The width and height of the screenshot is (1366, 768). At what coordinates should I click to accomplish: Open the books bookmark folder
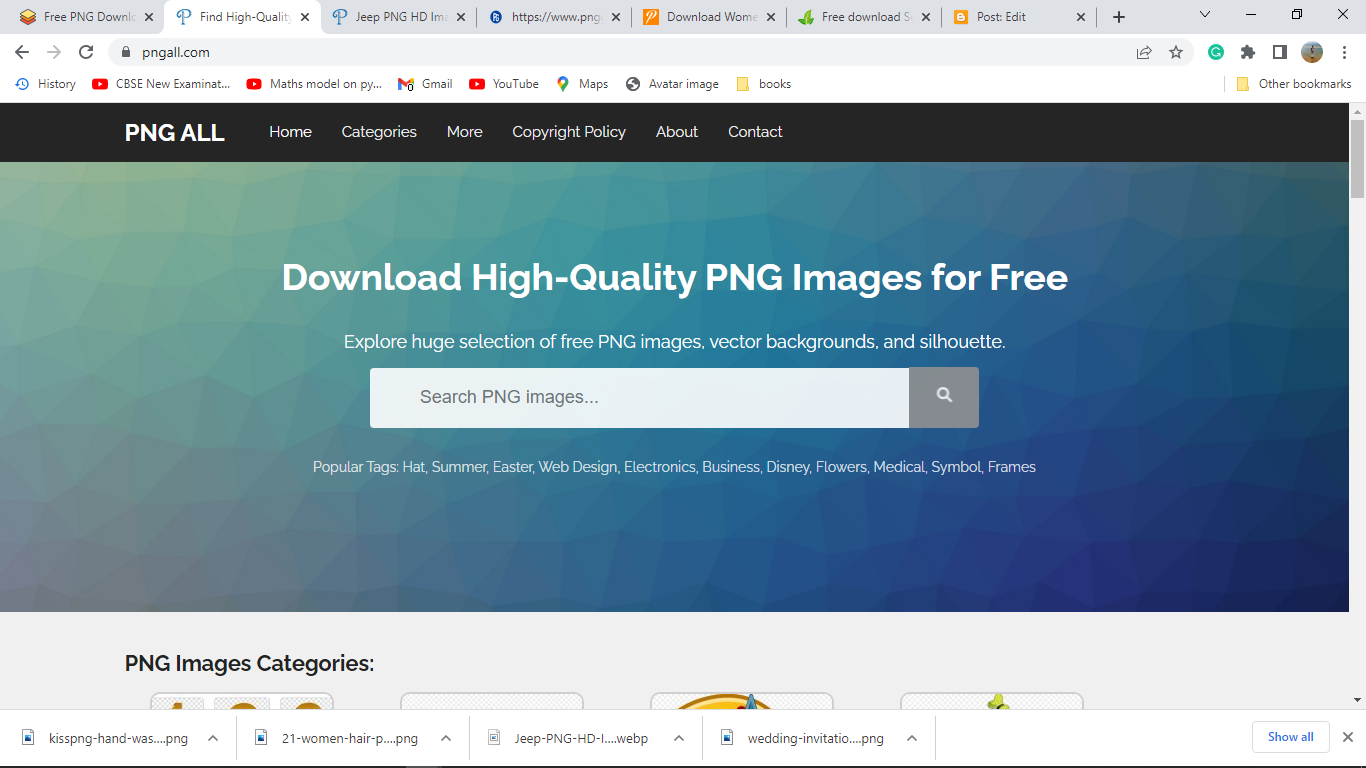(763, 84)
